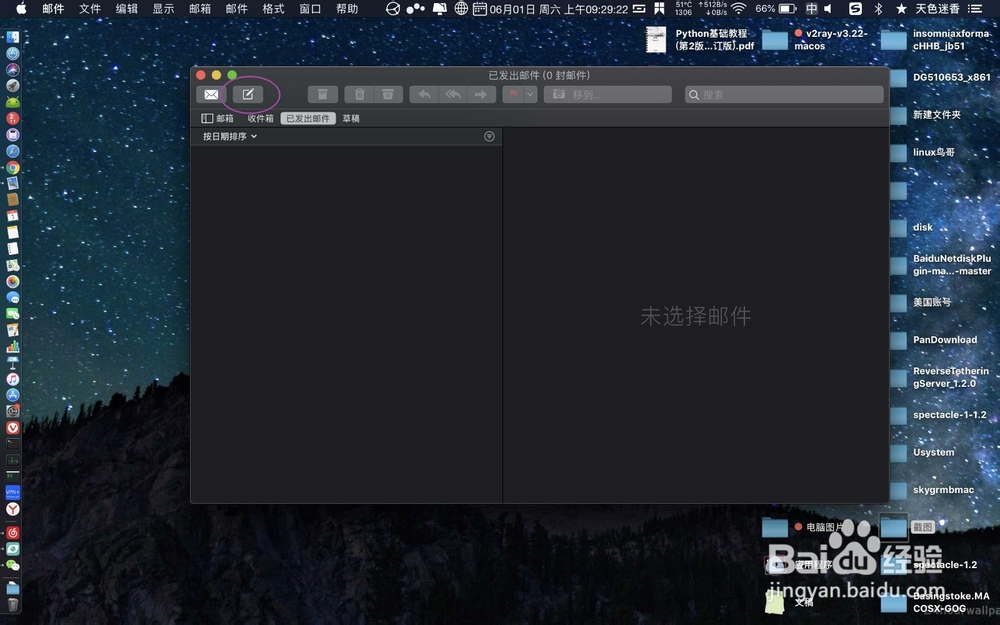Expand the 按日期排序 sort dropdown
Screen dimensions: 1000x625
click(x=230, y=136)
